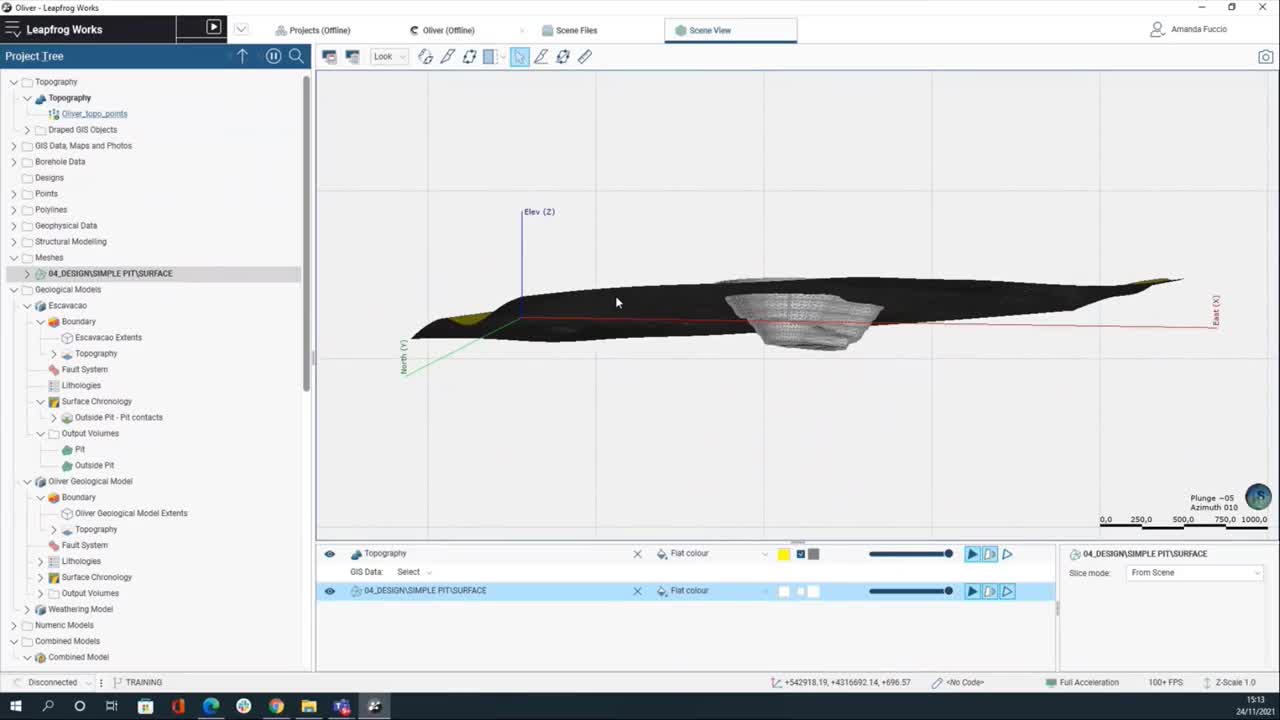This screenshot has width=1280, height=720.
Task: Open the Project Tree search
Action: click(296, 56)
